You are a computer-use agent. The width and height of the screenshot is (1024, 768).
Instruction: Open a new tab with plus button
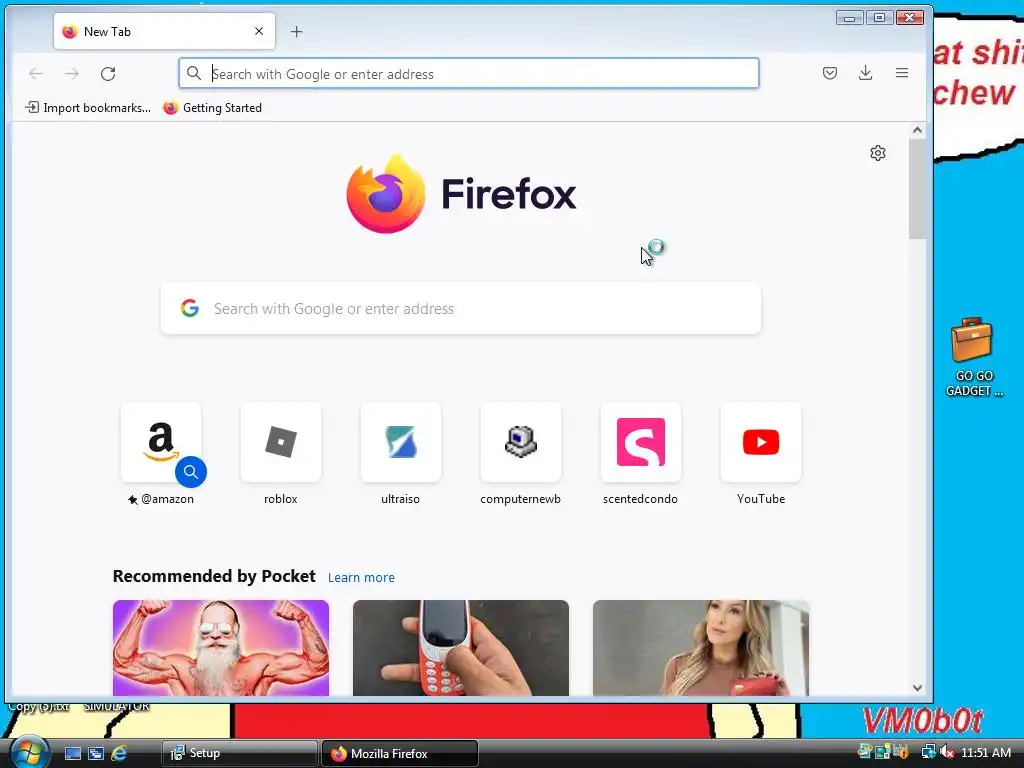[x=296, y=31]
